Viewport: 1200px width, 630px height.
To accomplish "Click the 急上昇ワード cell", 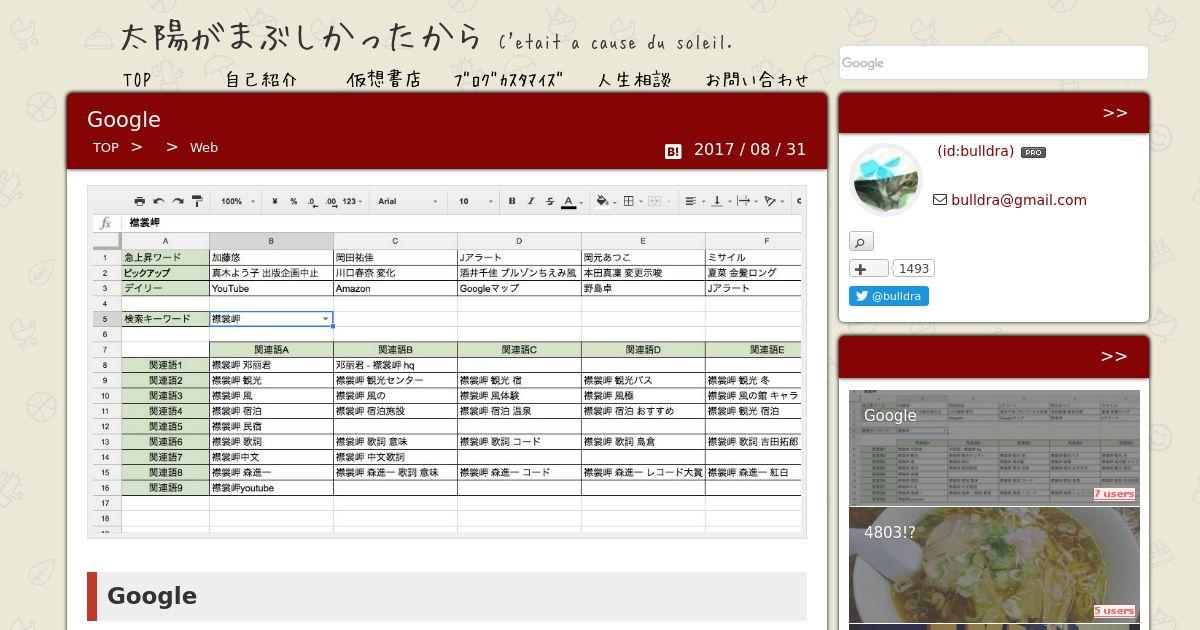I will 166,257.
